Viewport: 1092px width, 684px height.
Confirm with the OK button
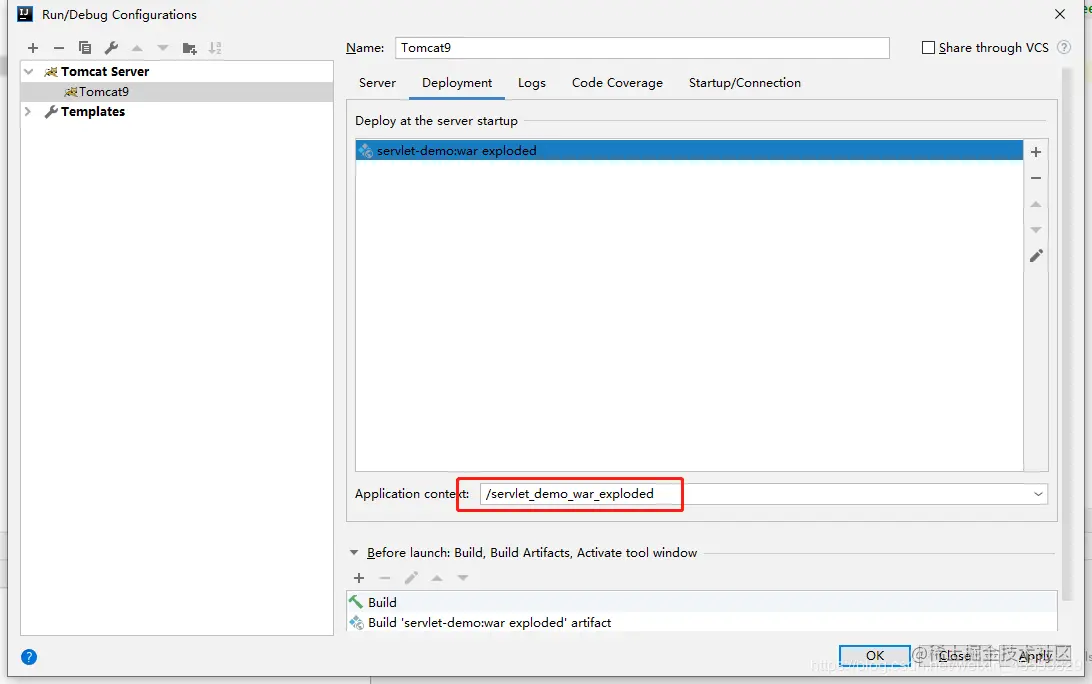coord(874,655)
